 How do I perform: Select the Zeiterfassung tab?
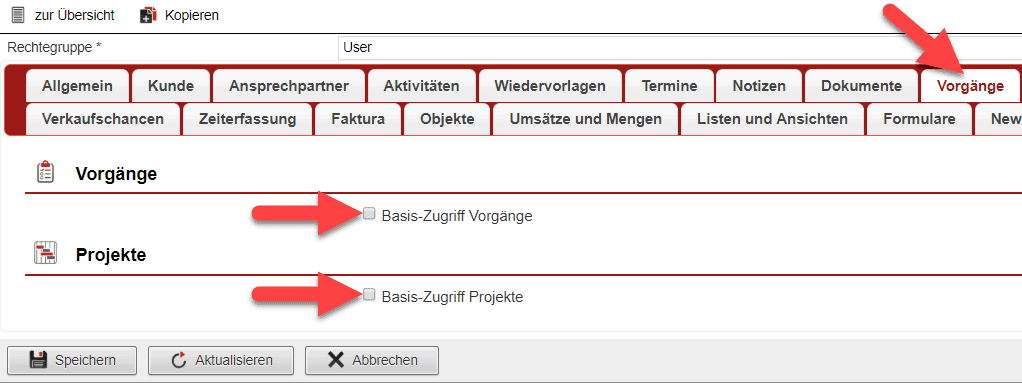click(x=248, y=119)
